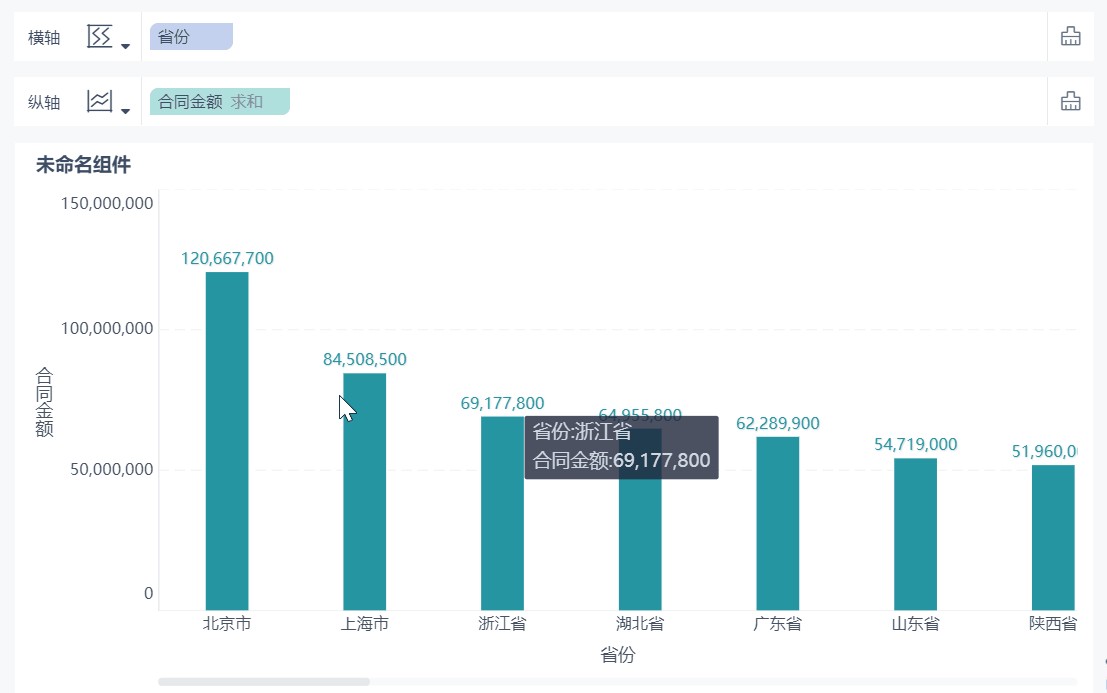Click the 未命名组件 chart title
The height and width of the screenshot is (693, 1107).
[83, 165]
